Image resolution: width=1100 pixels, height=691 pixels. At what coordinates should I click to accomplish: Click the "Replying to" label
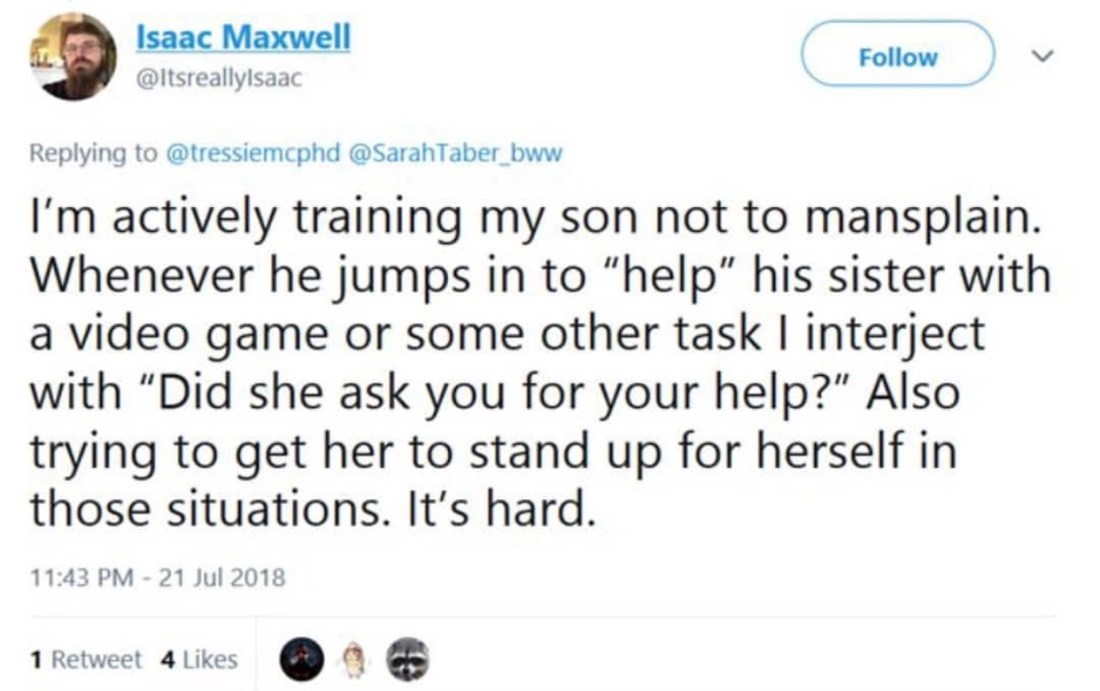pyautogui.click(x=93, y=153)
